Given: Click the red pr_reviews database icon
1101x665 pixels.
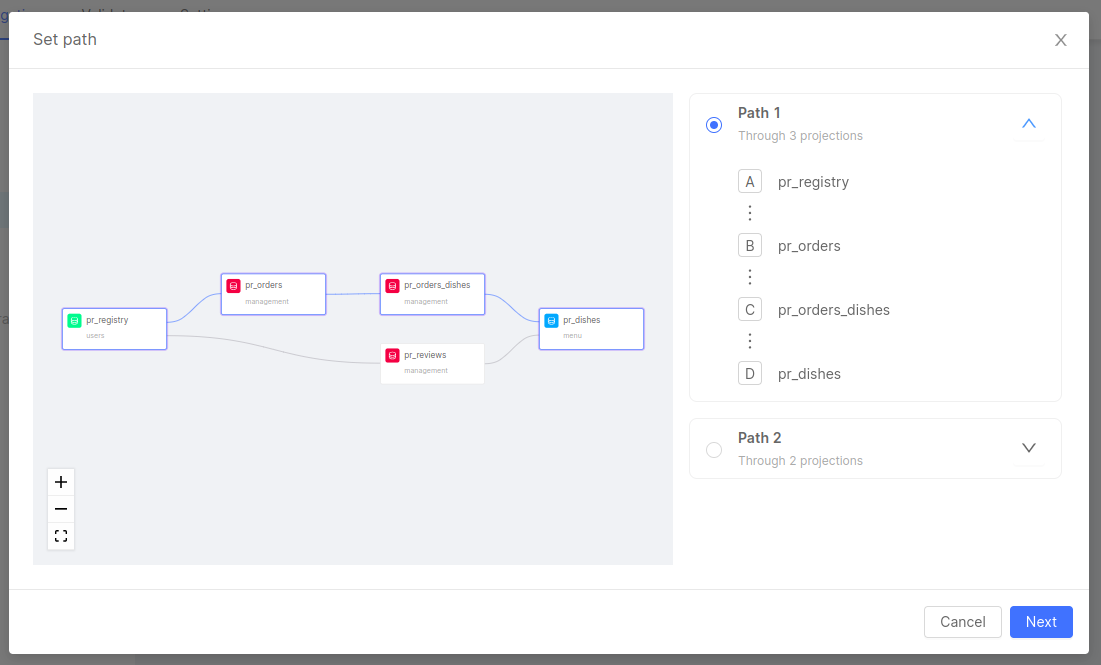Looking at the screenshot, I should pos(392,355).
